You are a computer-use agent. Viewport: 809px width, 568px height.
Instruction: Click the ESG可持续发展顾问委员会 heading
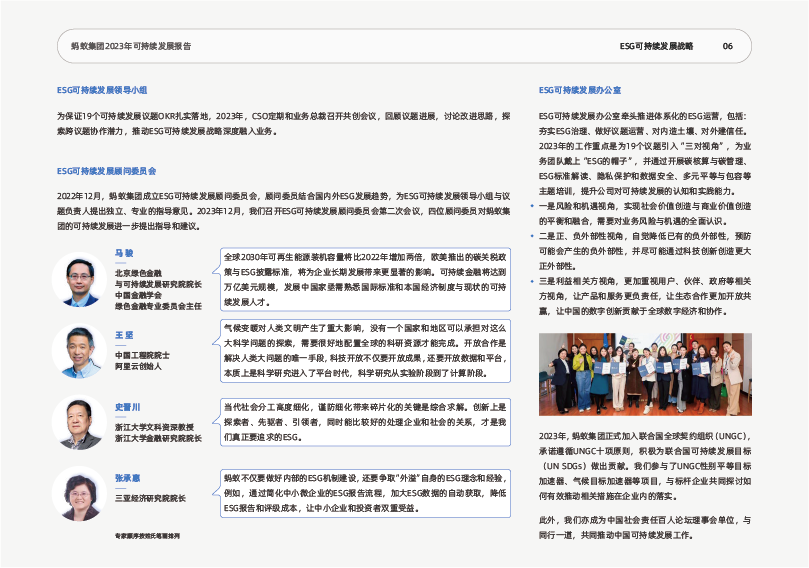pyautogui.click(x=107, y=171)
